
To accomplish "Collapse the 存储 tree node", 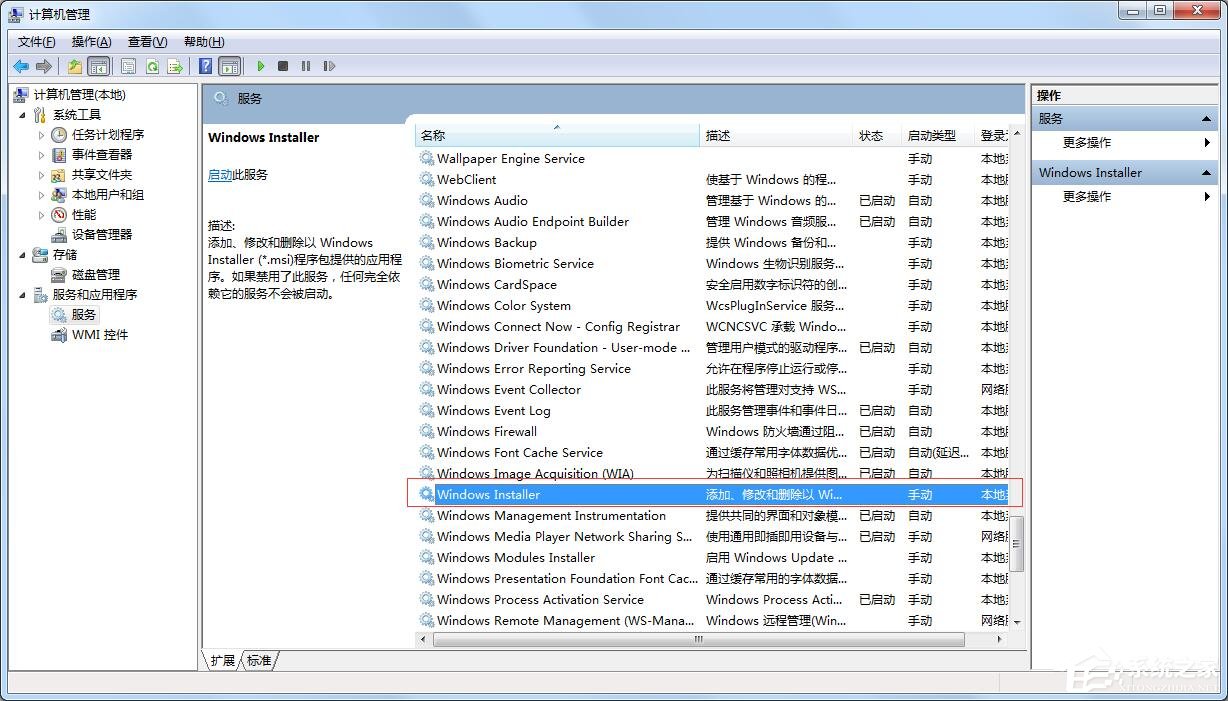I will click(x=23, y=254).
